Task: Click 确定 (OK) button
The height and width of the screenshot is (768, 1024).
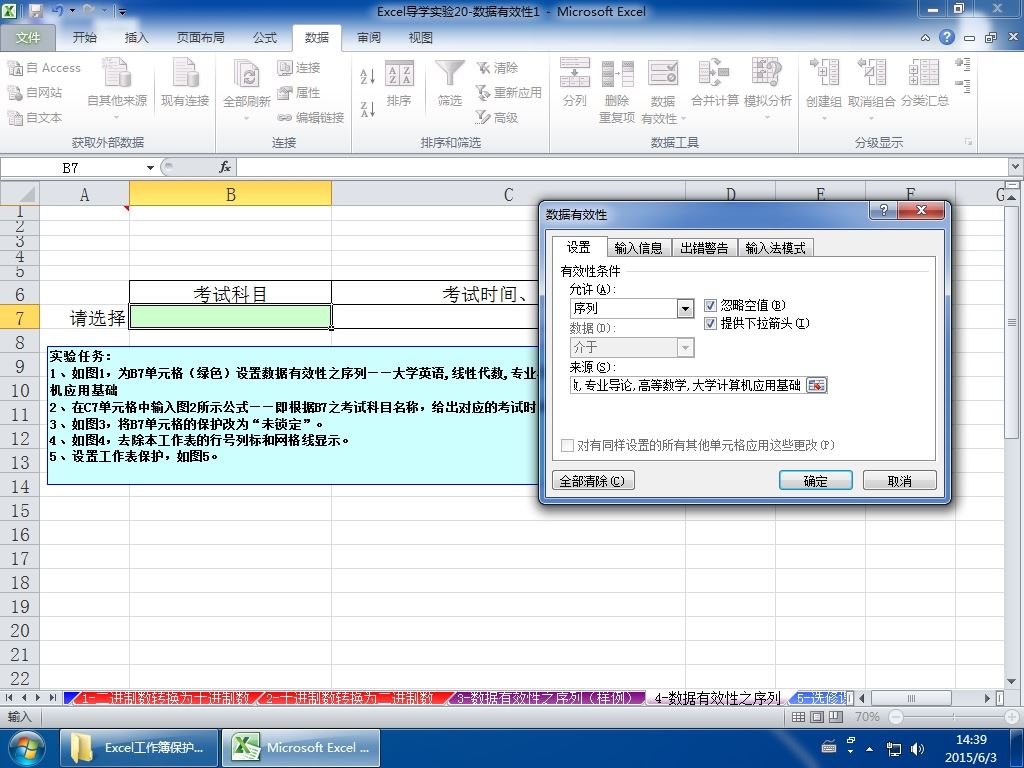Action: click(816, 481)
